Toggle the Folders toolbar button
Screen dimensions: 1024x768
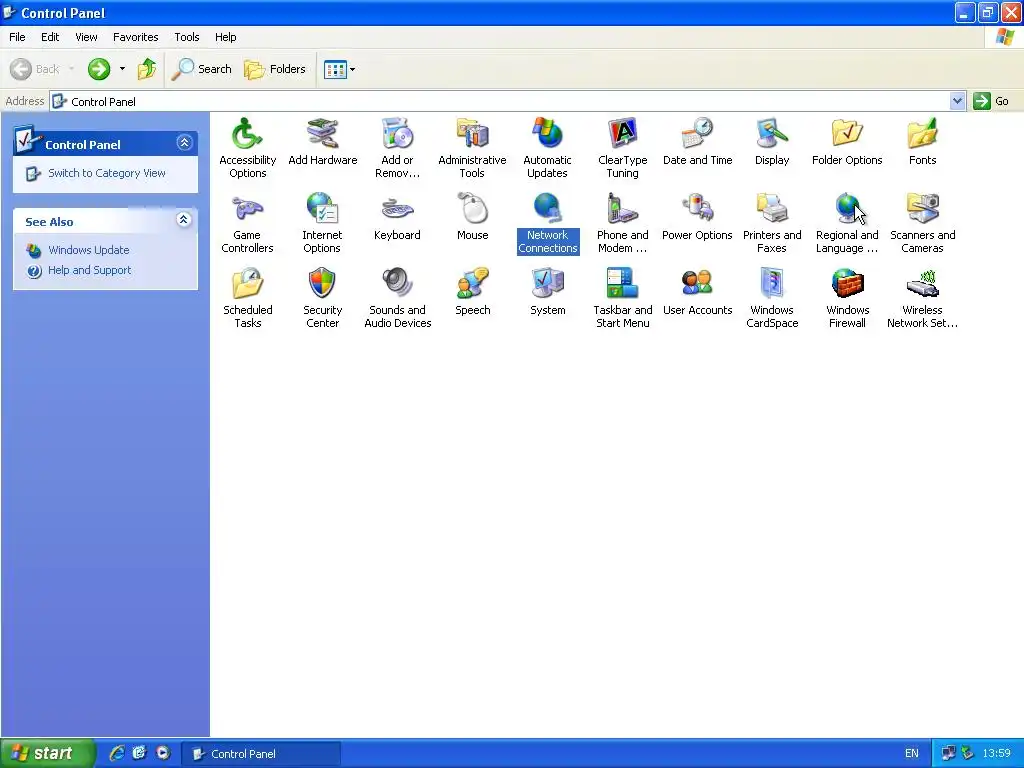tap(275, 69)
